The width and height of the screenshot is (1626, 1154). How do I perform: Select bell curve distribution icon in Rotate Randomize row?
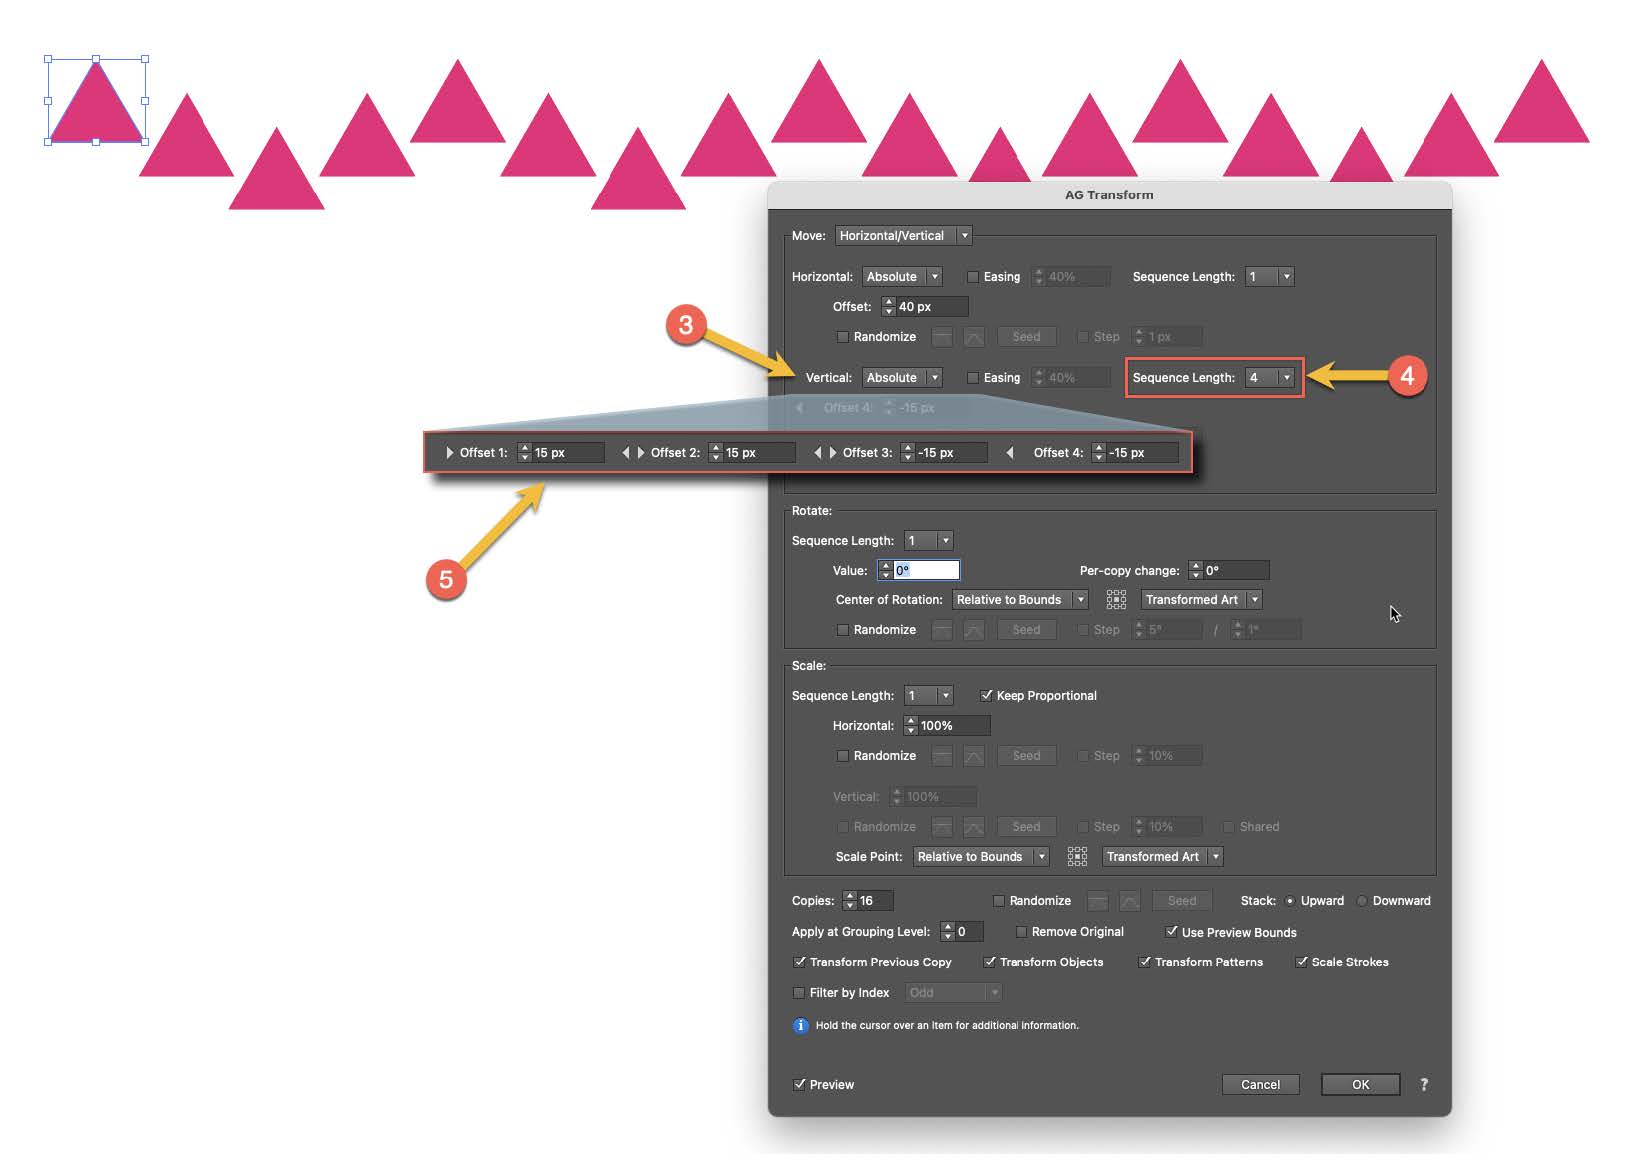(974, 630)
